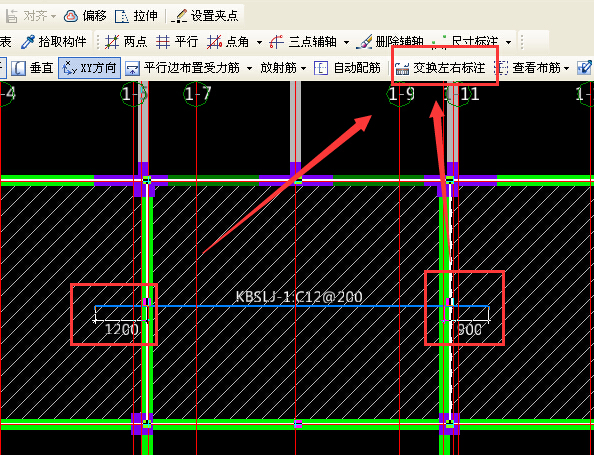
Task: Select the KBSLJ-1:C12@200 rebar label
Action: (x=299, y=297)
